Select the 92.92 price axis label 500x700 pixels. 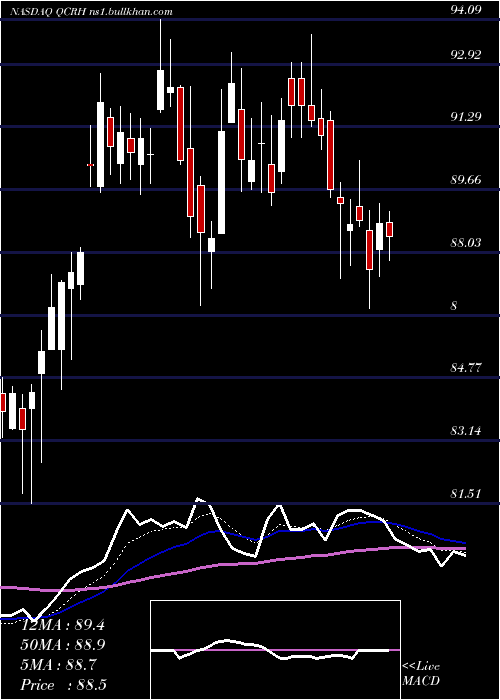coord(466,55)
